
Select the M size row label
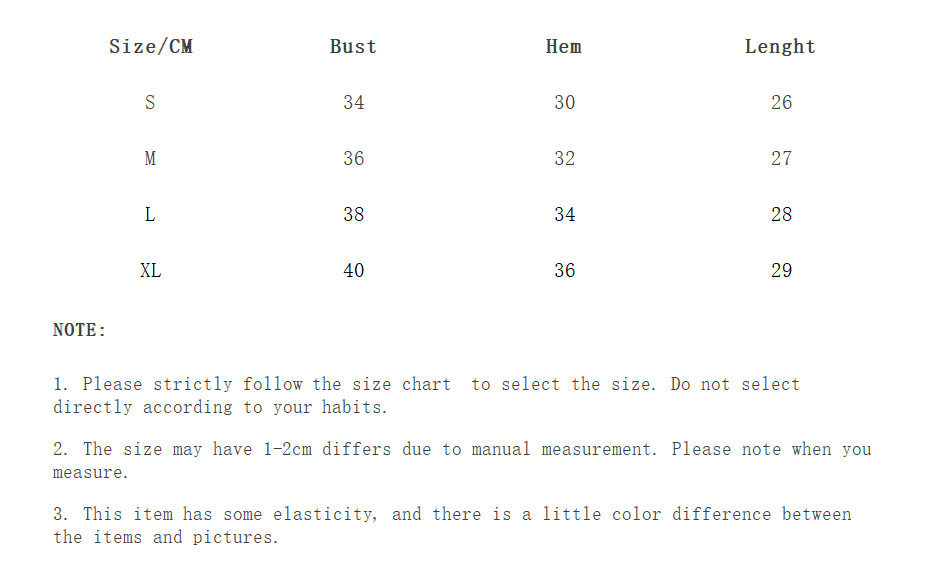click(x=150, y=159)
